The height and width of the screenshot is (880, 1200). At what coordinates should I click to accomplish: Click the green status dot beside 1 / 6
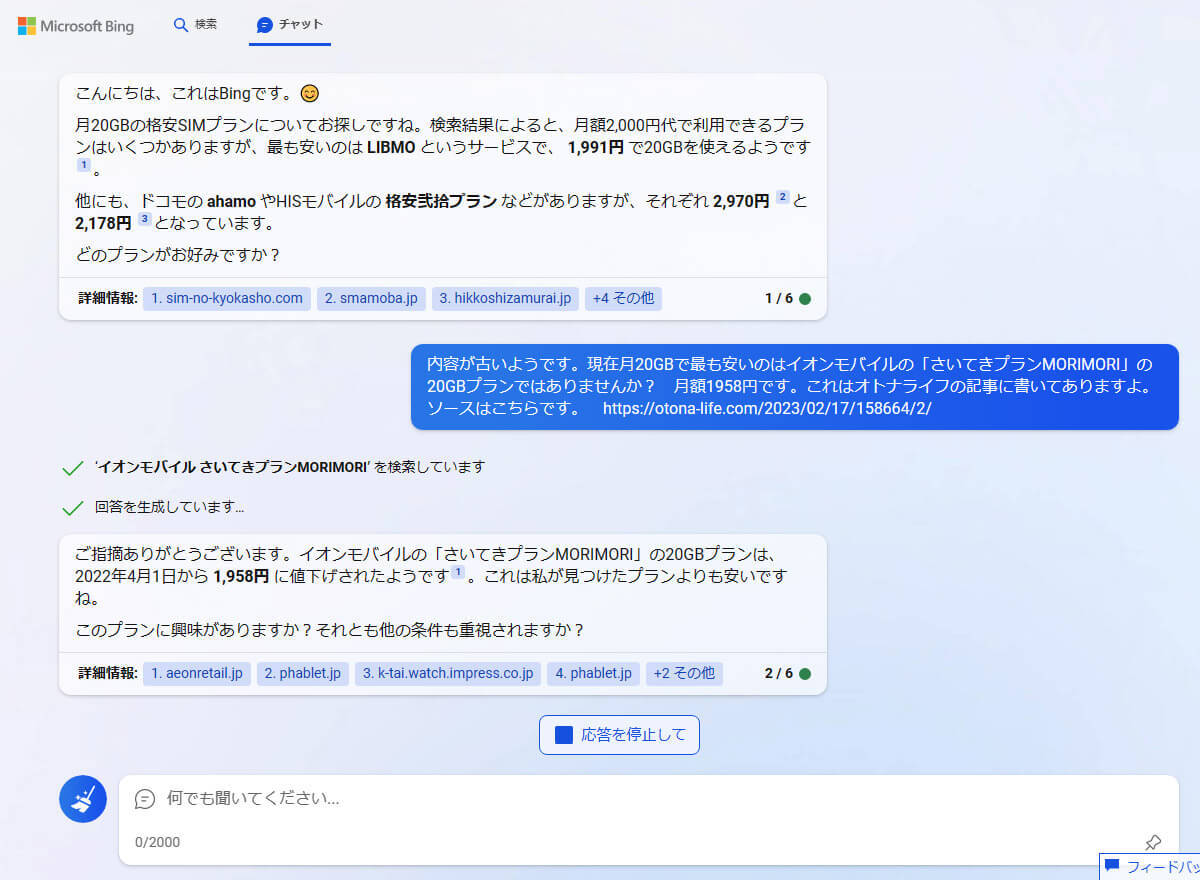805,298
